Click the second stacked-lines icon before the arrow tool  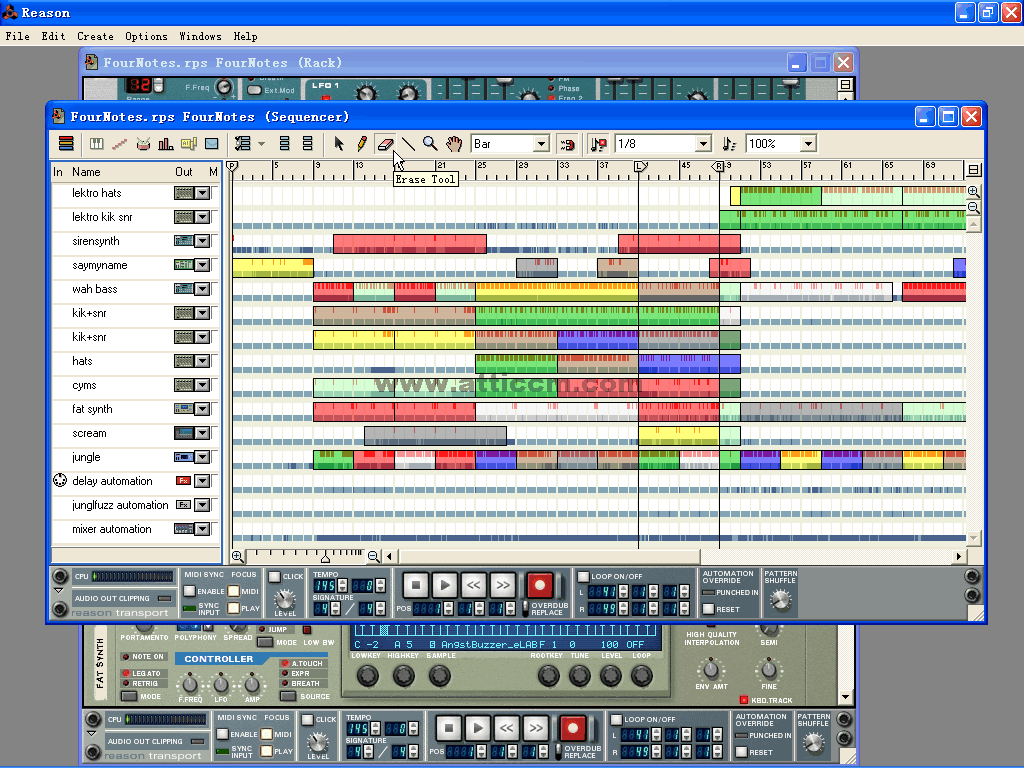307,144
